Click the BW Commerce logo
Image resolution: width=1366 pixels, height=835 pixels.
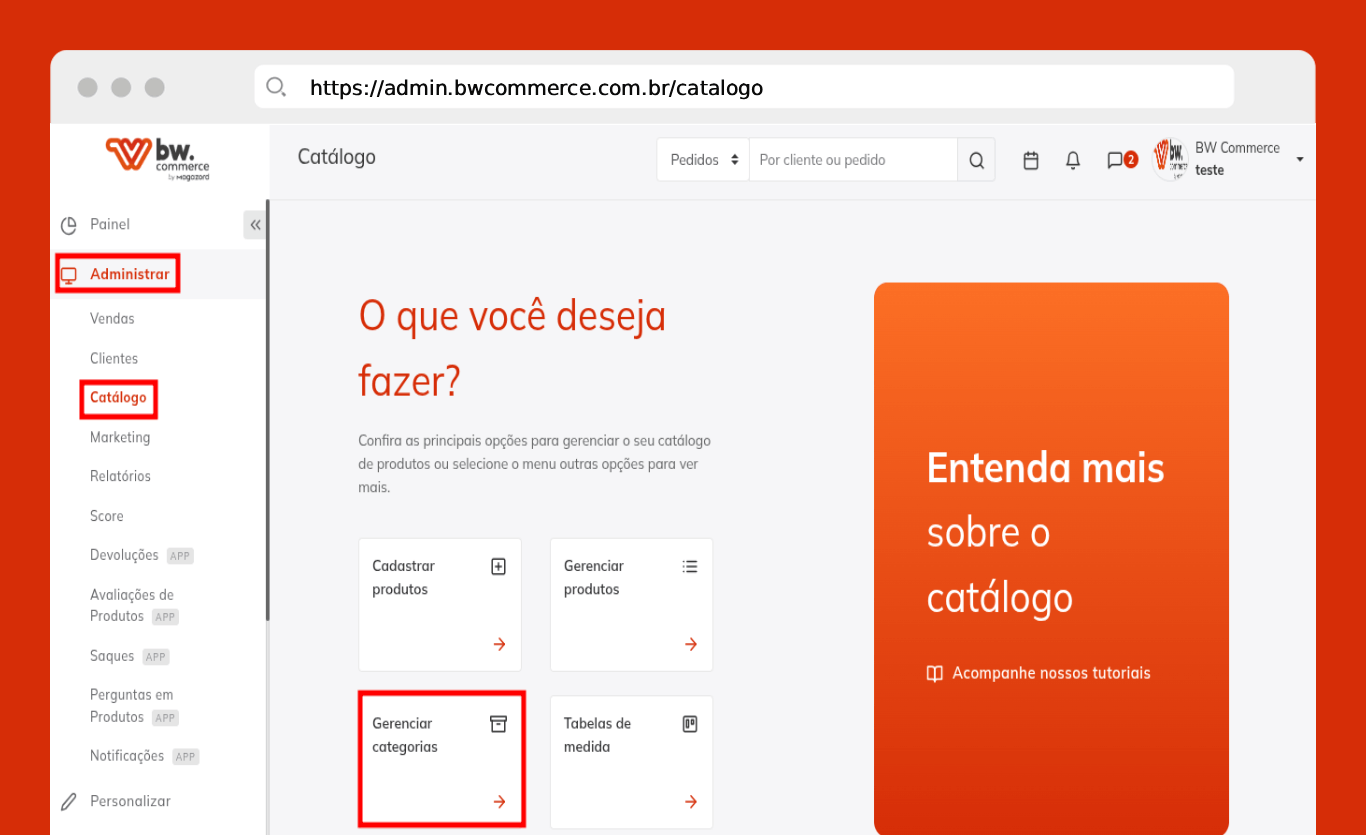click(158, 159)
